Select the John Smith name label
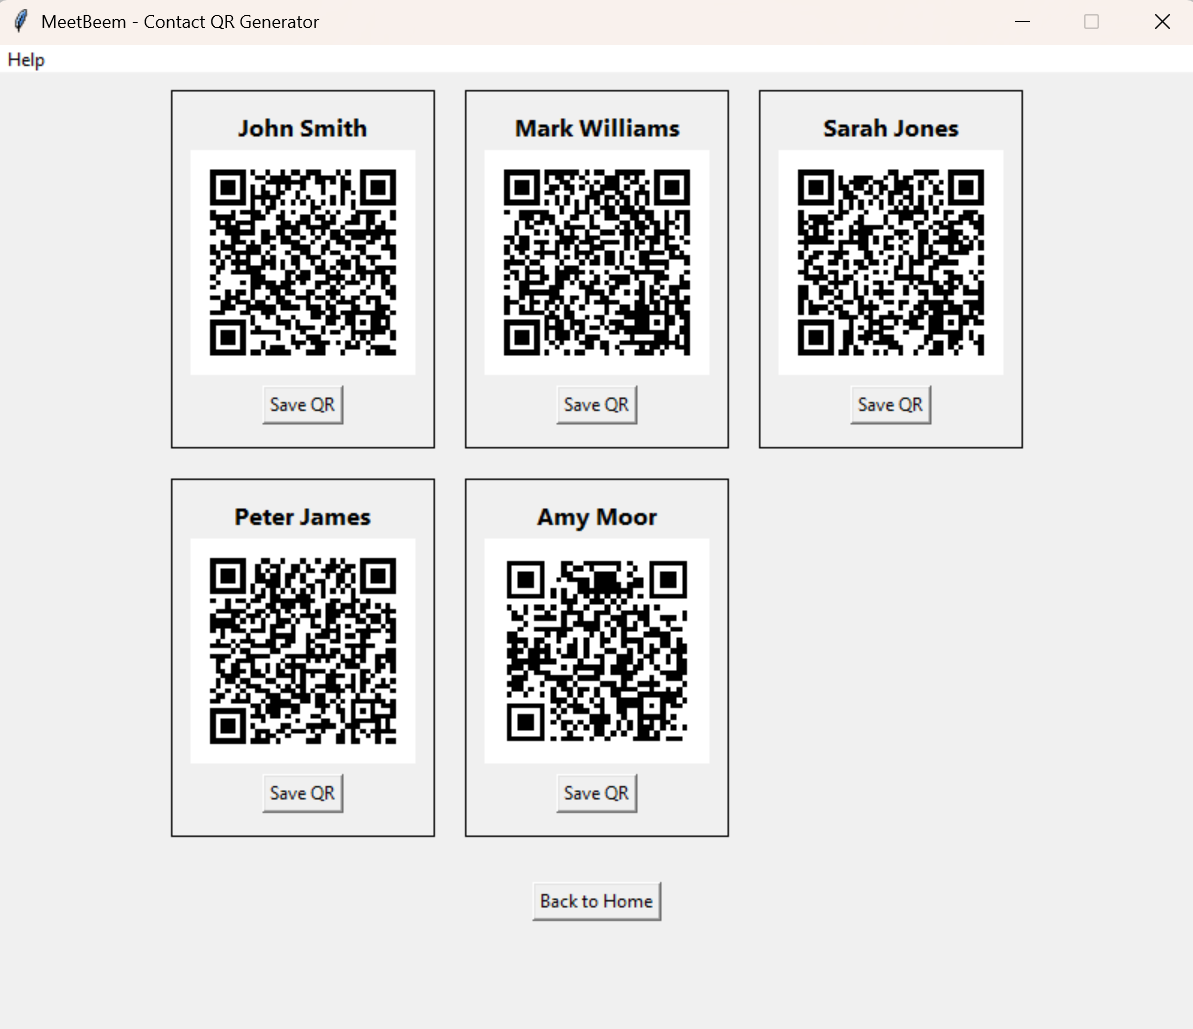 pos(303,129)
